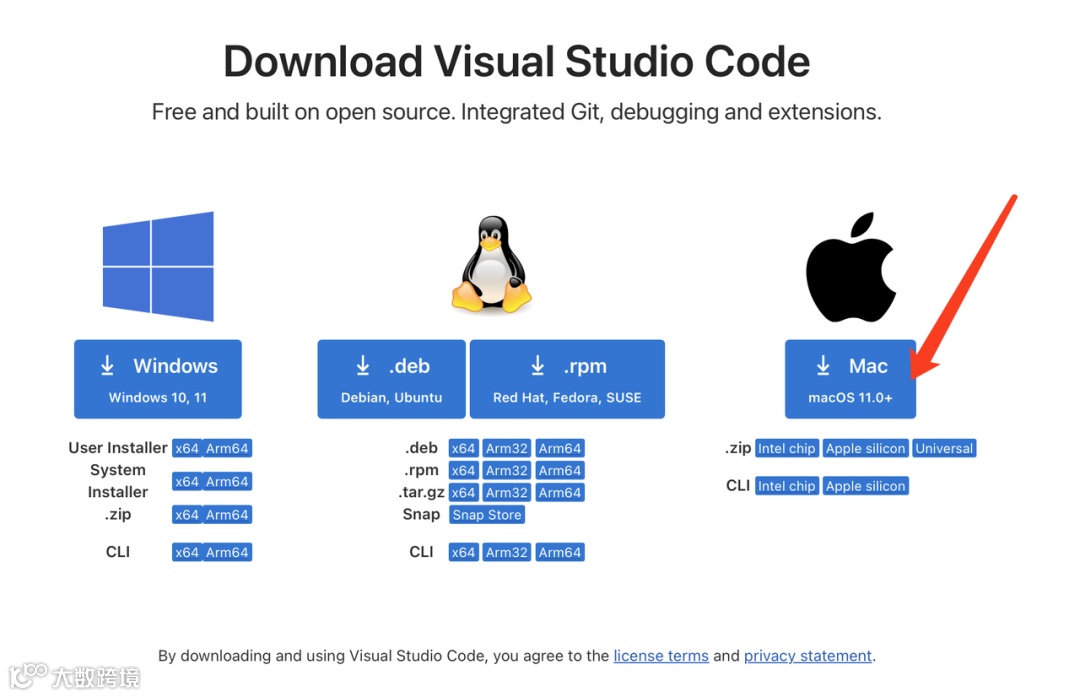The image size is (1080, 697).
Task: Select x64 in Linux CLI row
Action: [464, 552]
